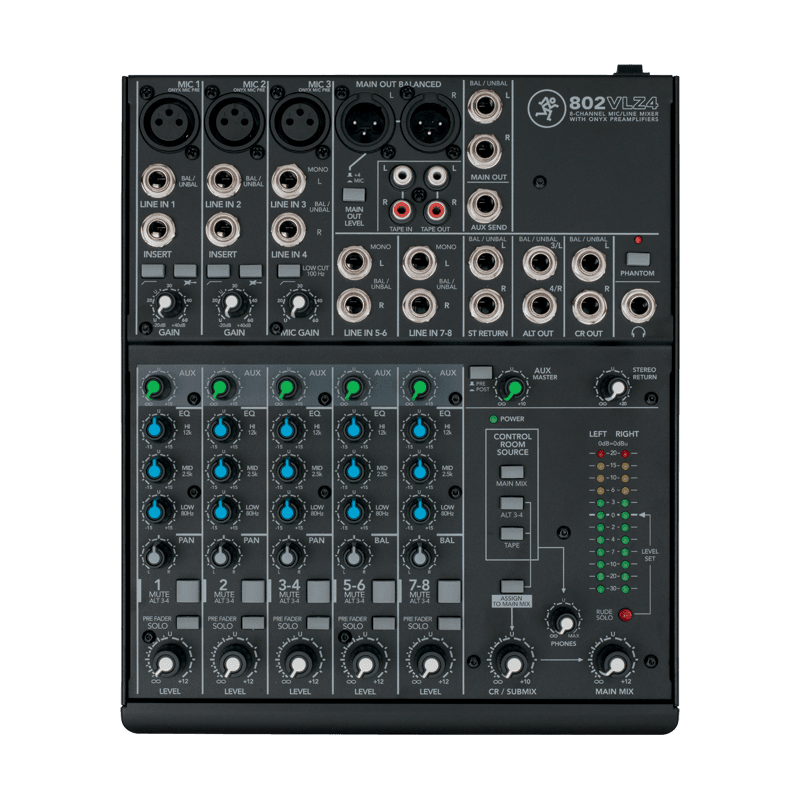Click the BAL knob on channel 7-8
This screenshot has width=800, height=800.
418,555
